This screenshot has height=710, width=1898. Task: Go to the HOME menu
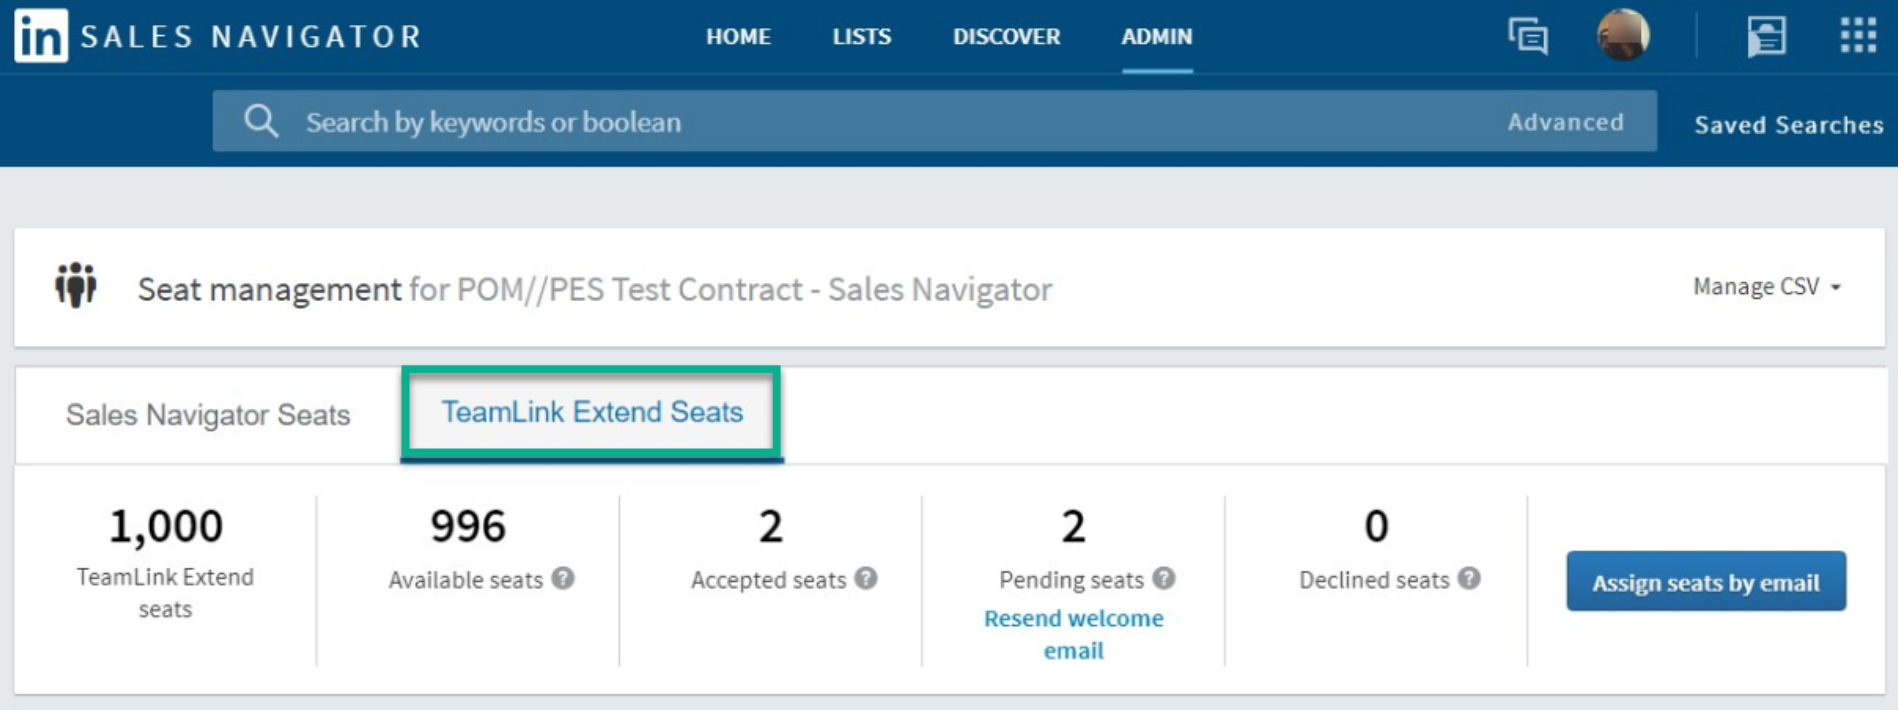(738, 36)
